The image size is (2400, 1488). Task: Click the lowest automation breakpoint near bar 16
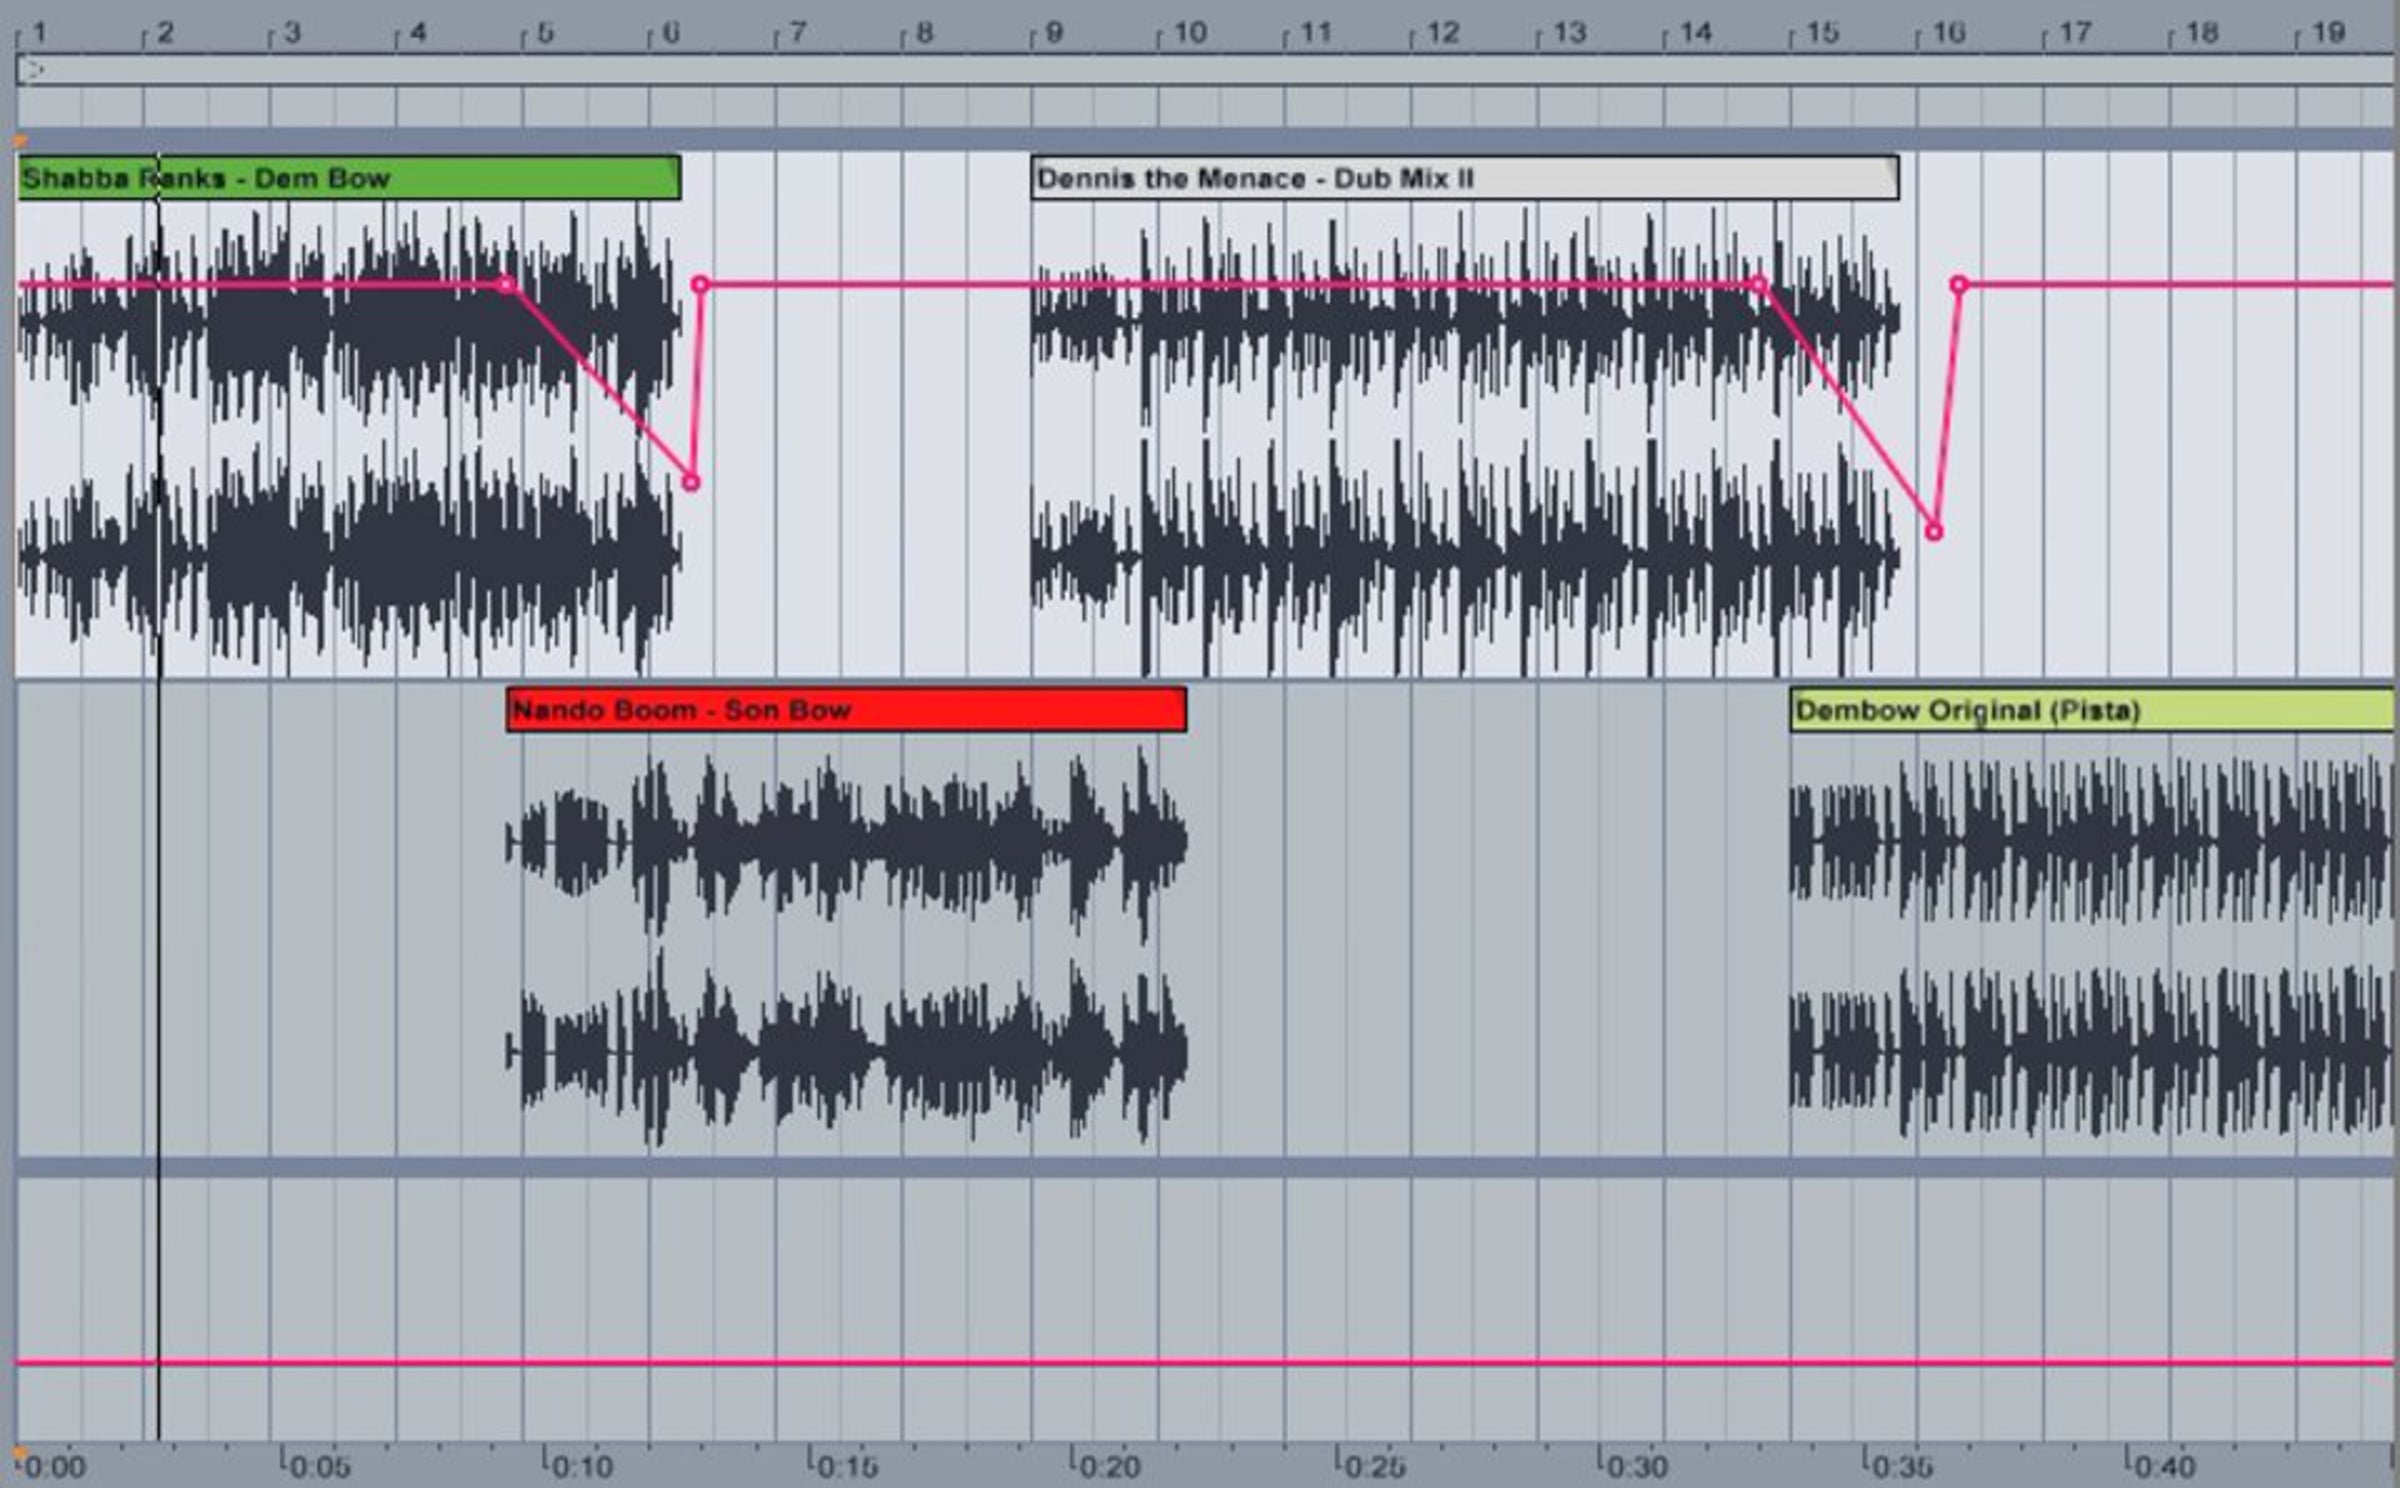coord(1934,532)
